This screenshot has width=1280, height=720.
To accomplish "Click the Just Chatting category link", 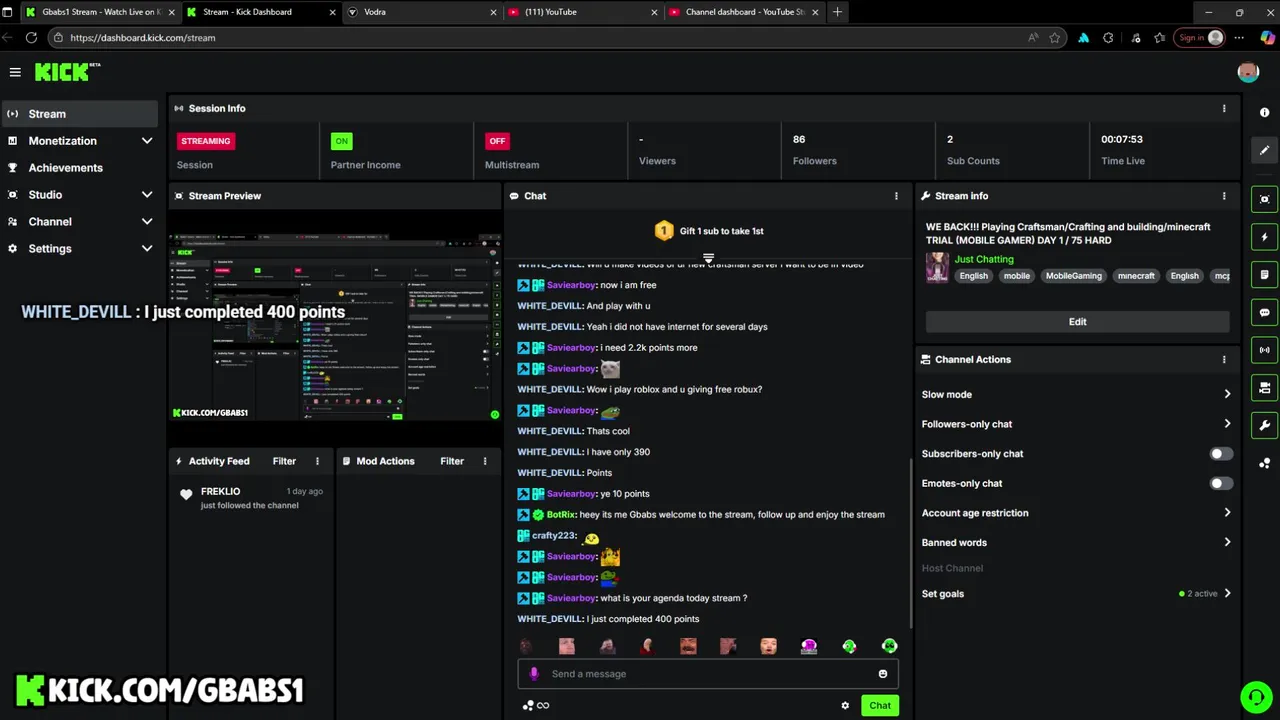I will [x=984, y=259].
